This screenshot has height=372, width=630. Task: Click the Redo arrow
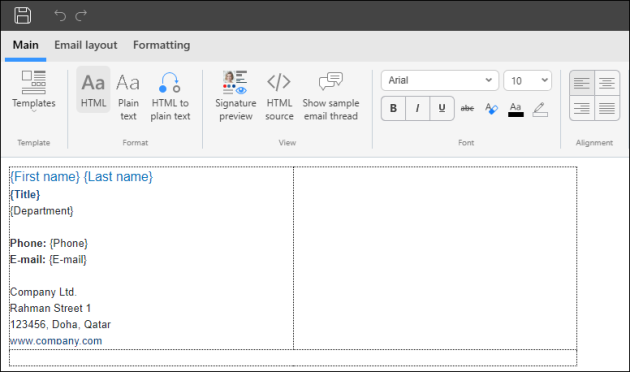(x=82, y=16)
